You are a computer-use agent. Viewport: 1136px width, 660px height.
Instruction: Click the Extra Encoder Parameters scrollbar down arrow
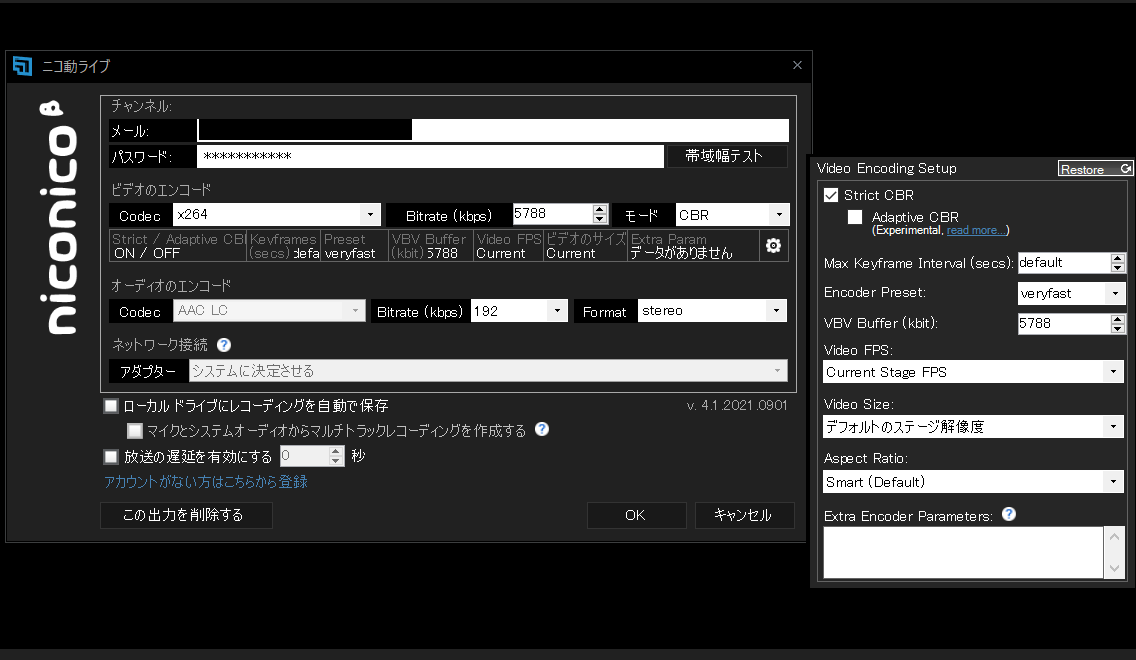1114,568
